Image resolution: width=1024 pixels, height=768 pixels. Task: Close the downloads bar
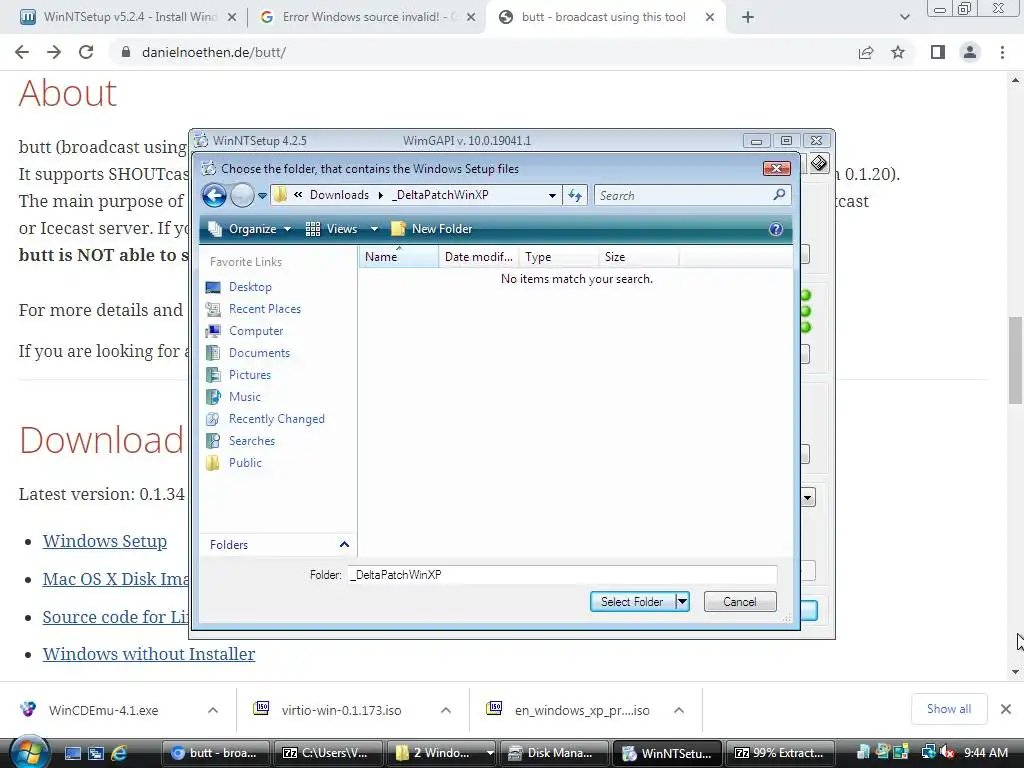[1006, 709]
